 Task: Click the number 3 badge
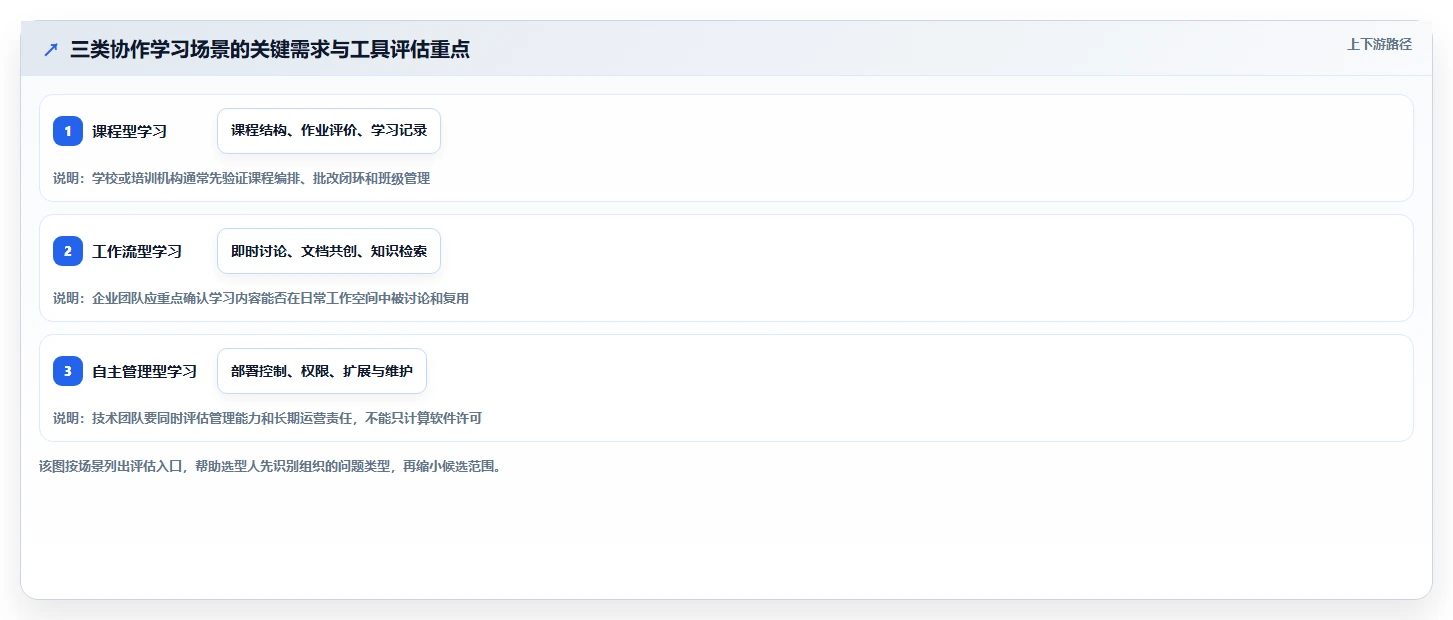tap(68, 371)
